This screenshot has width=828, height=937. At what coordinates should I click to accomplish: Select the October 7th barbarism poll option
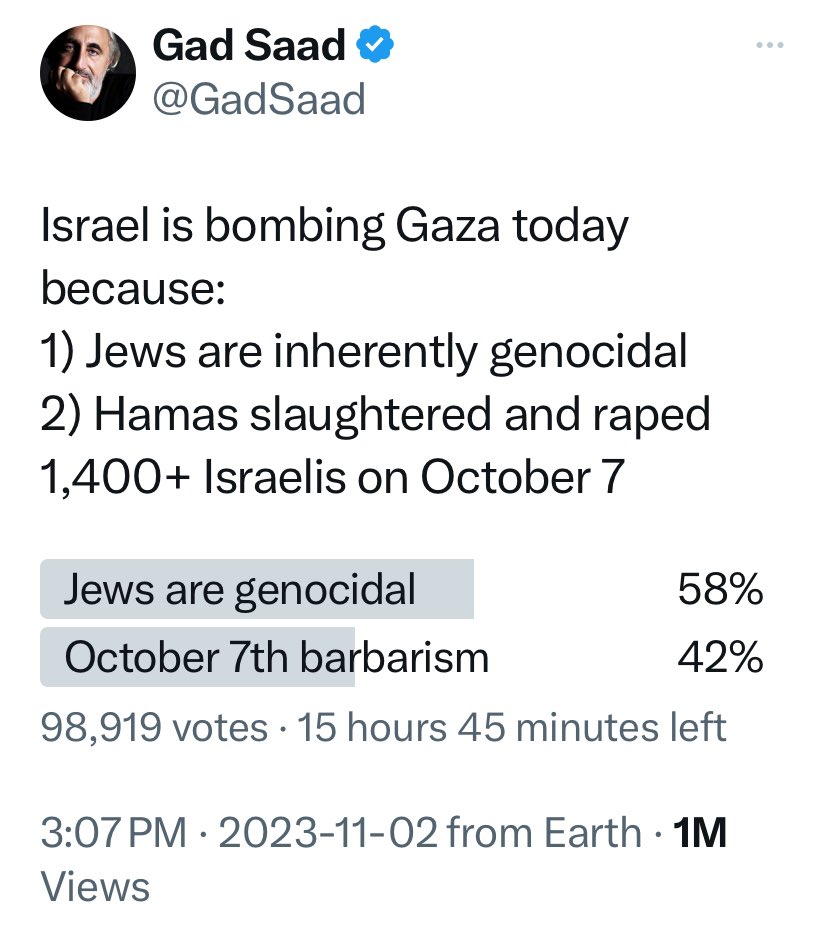[x=276, y=658]
